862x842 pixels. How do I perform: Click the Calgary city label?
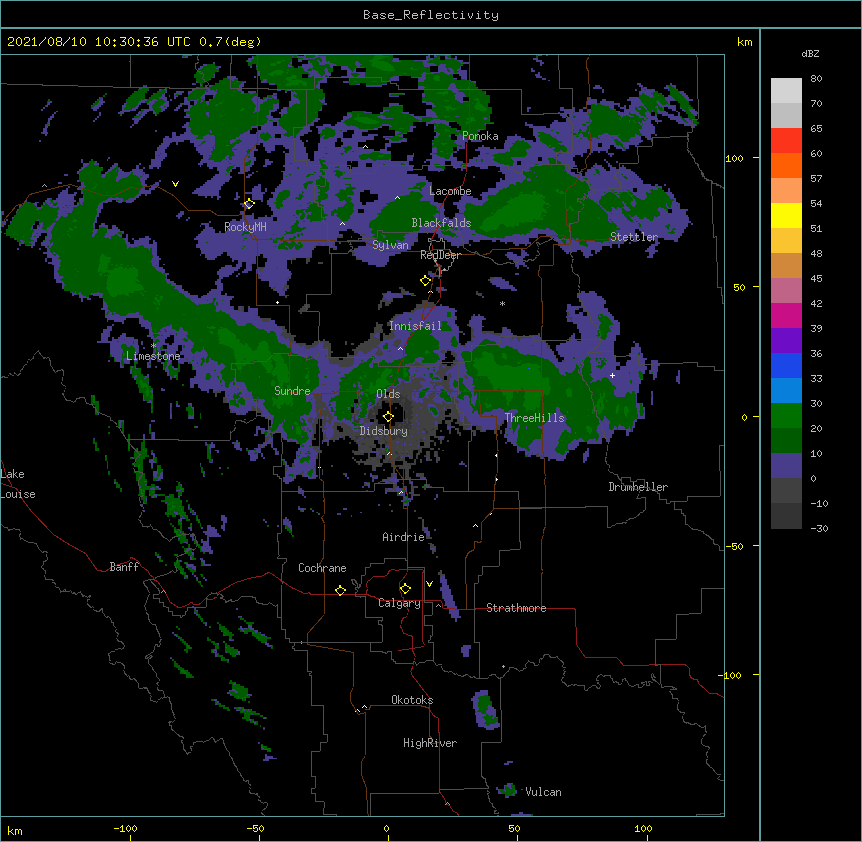(399, 603)
